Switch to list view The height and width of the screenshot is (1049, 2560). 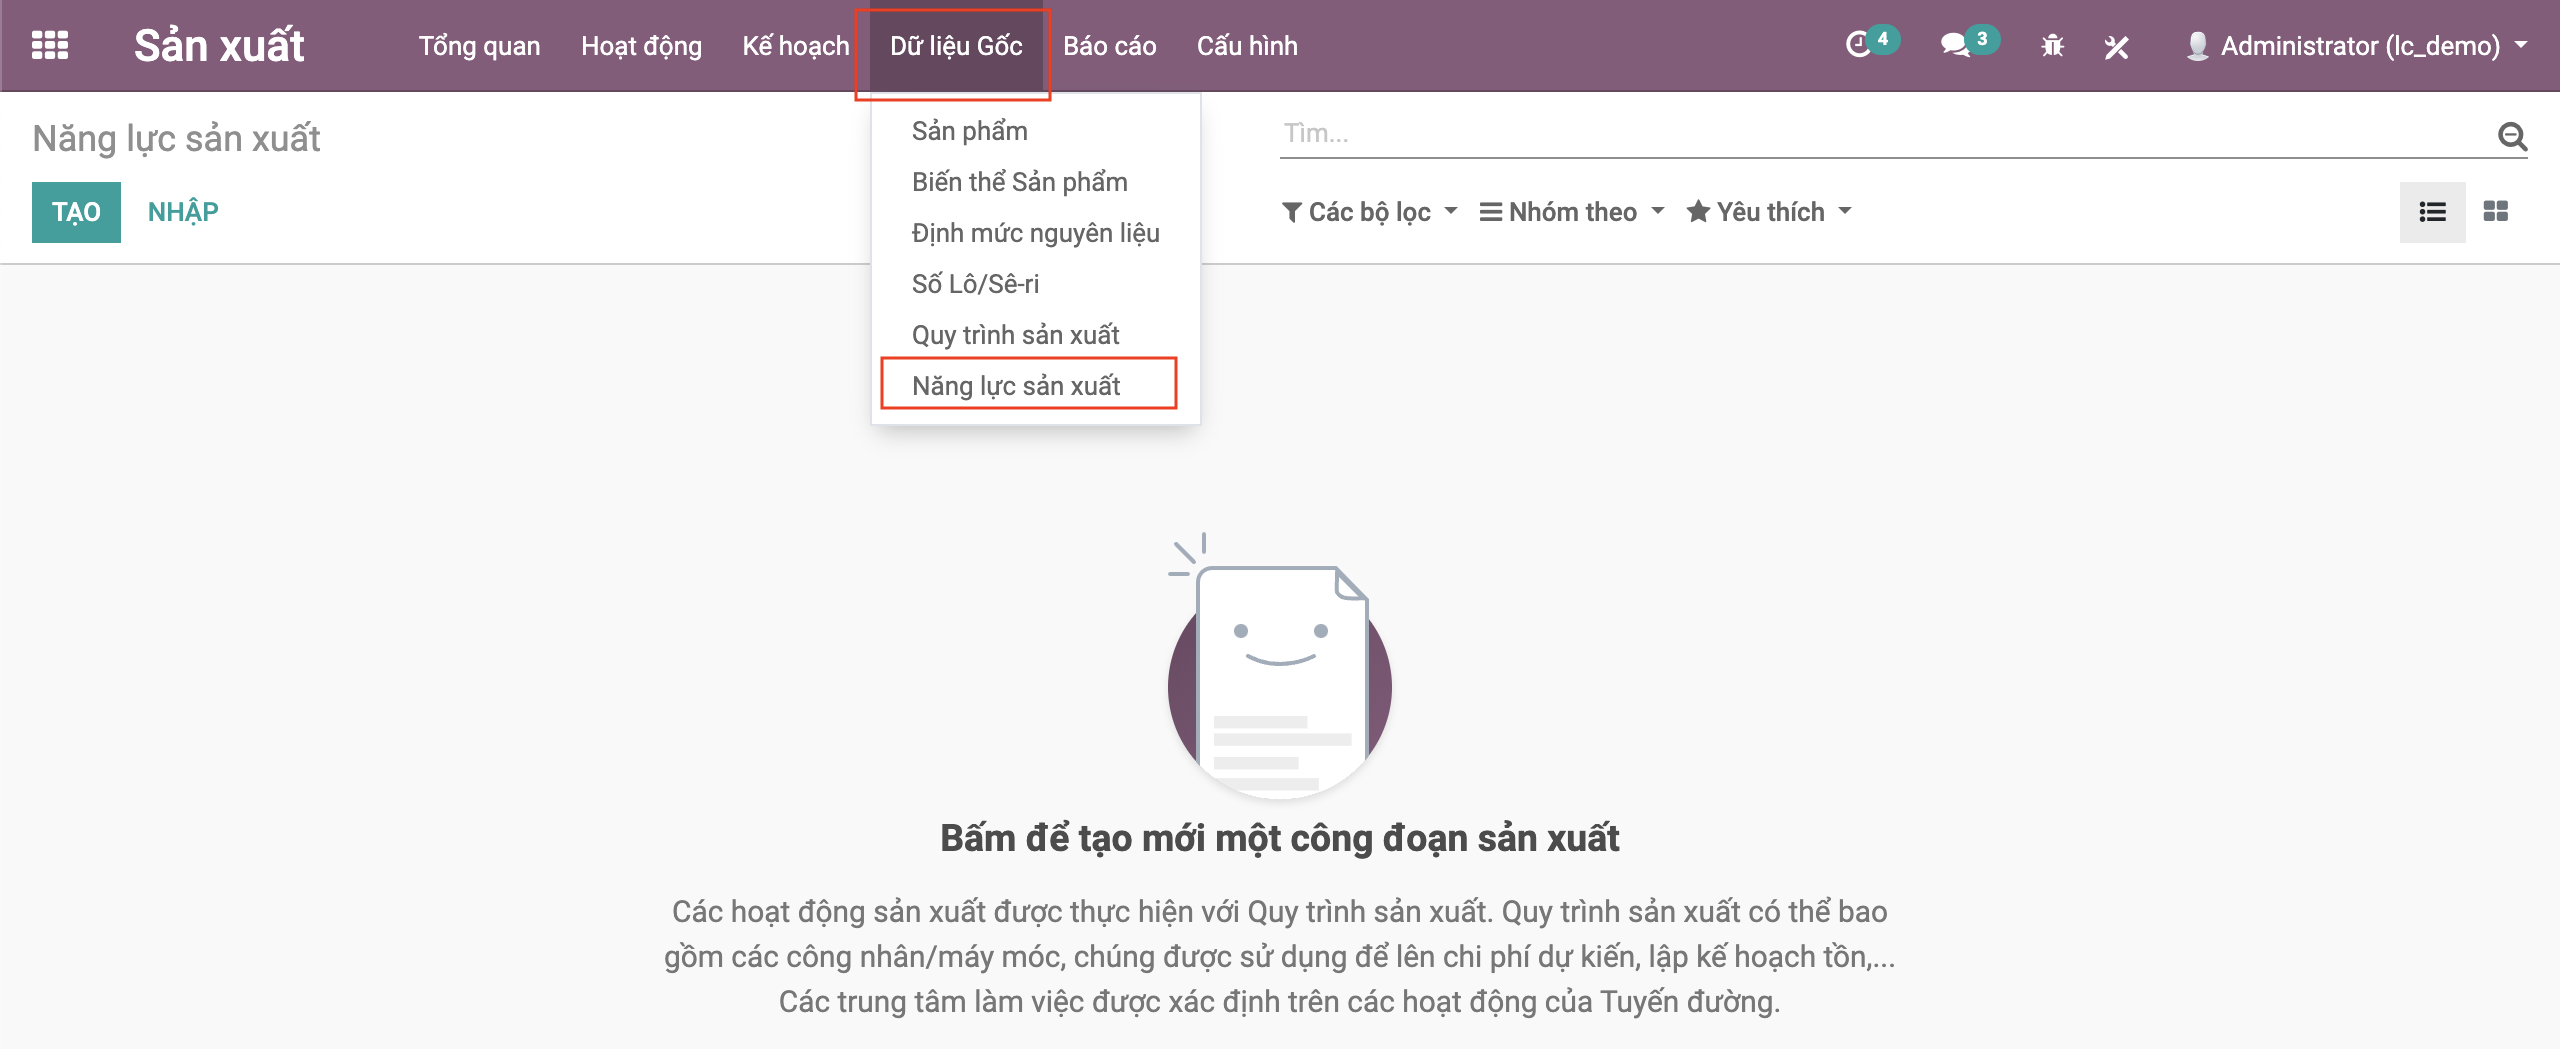pos(2432,212)
